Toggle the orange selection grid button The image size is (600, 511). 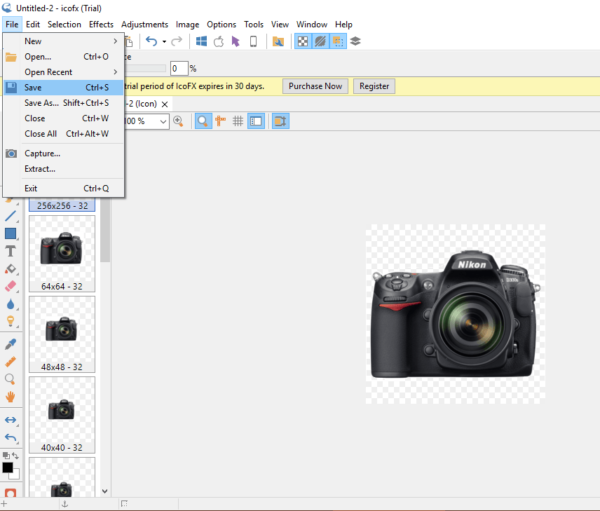tap(338, 41)
